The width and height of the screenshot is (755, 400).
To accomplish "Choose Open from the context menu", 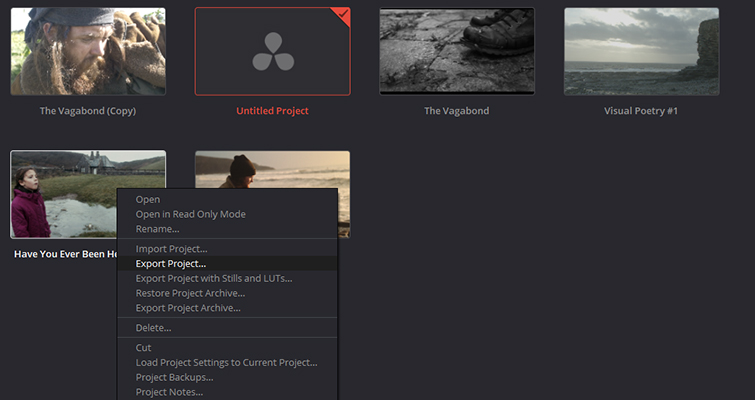I will tap(147, 199).
